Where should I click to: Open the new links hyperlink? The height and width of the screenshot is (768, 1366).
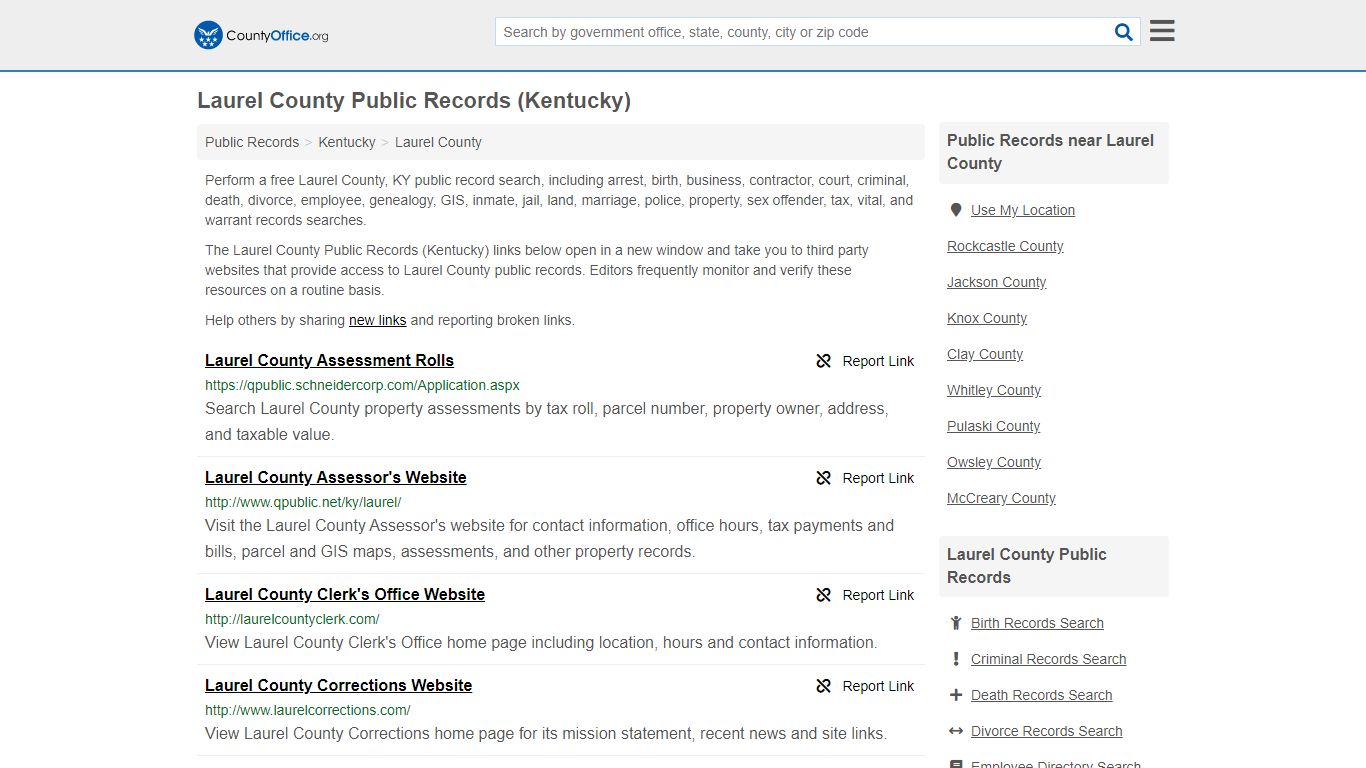(377, 320)
